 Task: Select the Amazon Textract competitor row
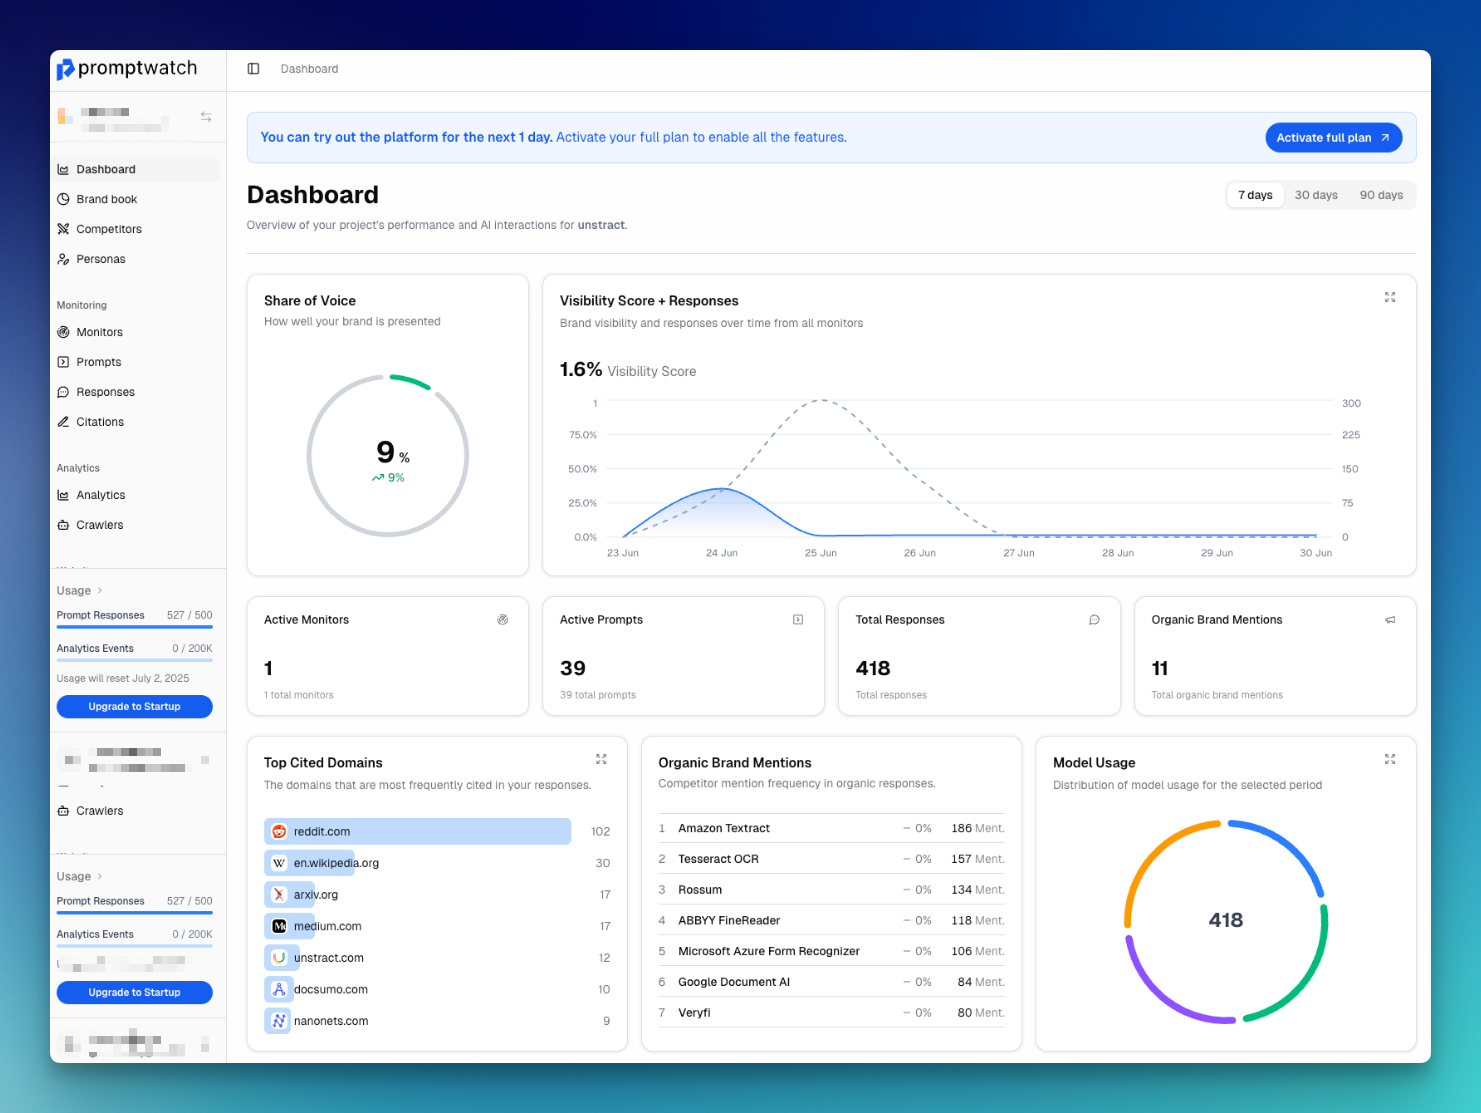click(x=831, y=828)
